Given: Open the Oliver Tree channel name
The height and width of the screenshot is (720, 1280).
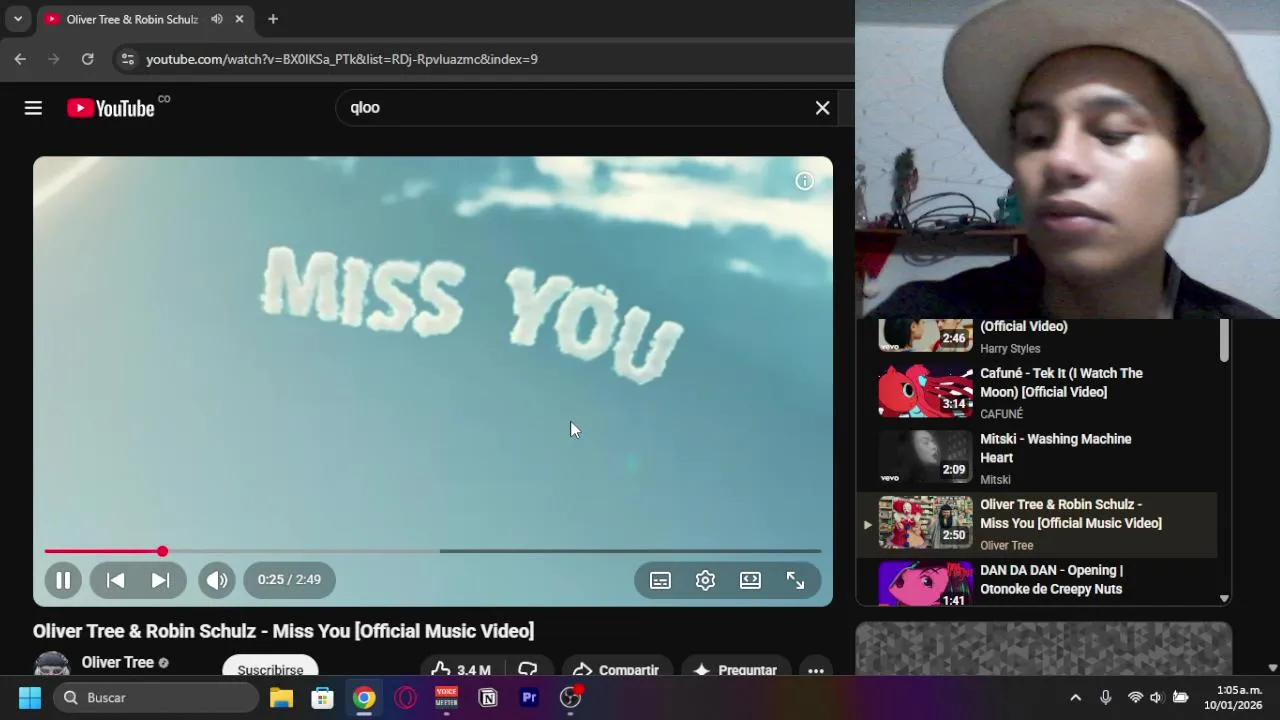Looking at the screenshot, I should (117, 662).
